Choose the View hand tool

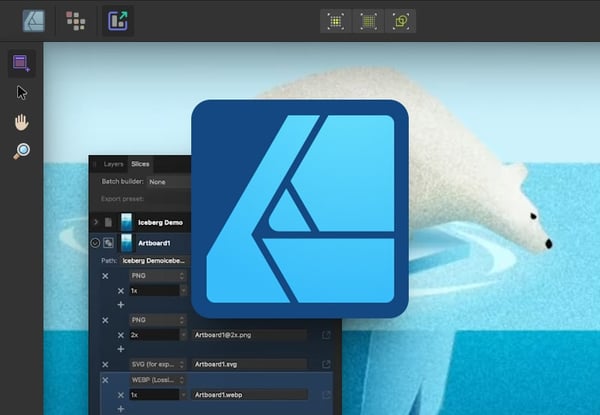point(21,122)
